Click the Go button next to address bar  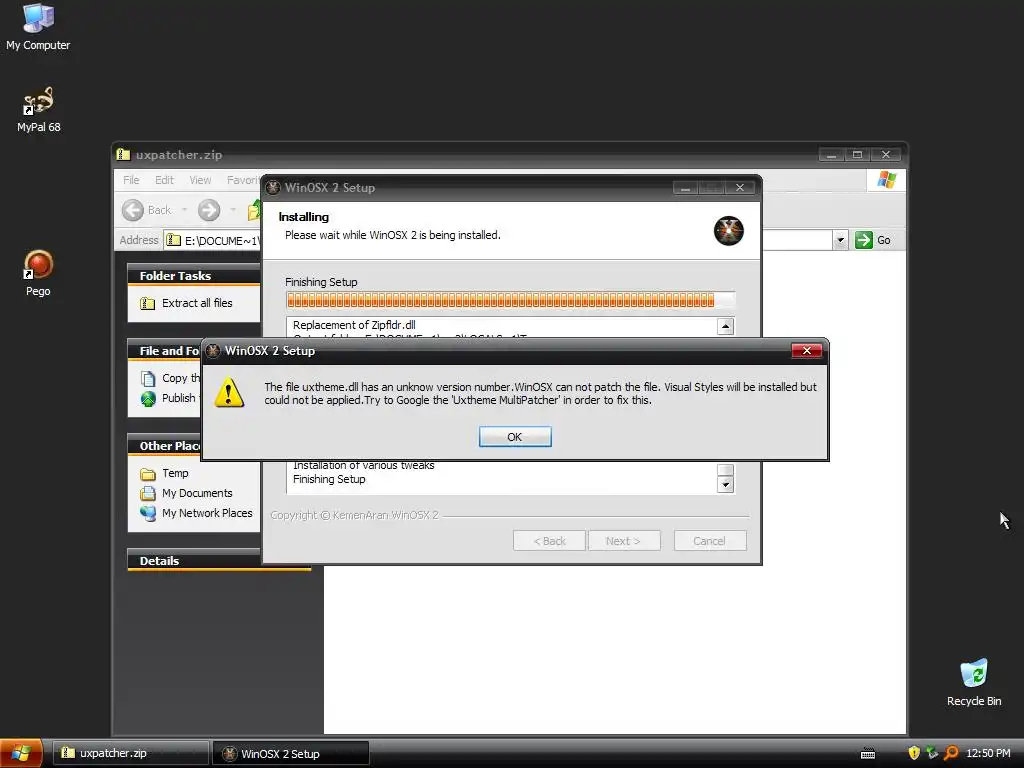click(x=873, y=240)
